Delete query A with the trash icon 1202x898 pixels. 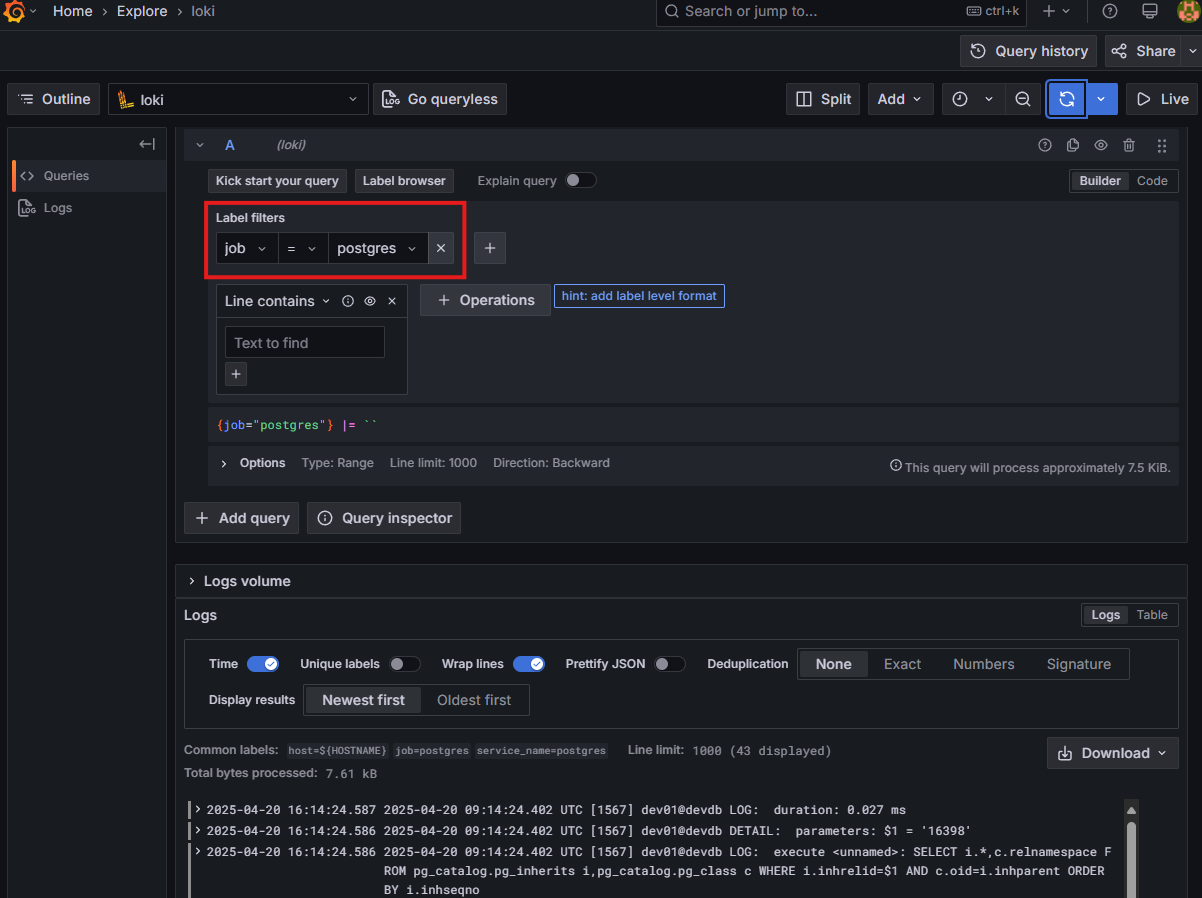coord(1129,145)
